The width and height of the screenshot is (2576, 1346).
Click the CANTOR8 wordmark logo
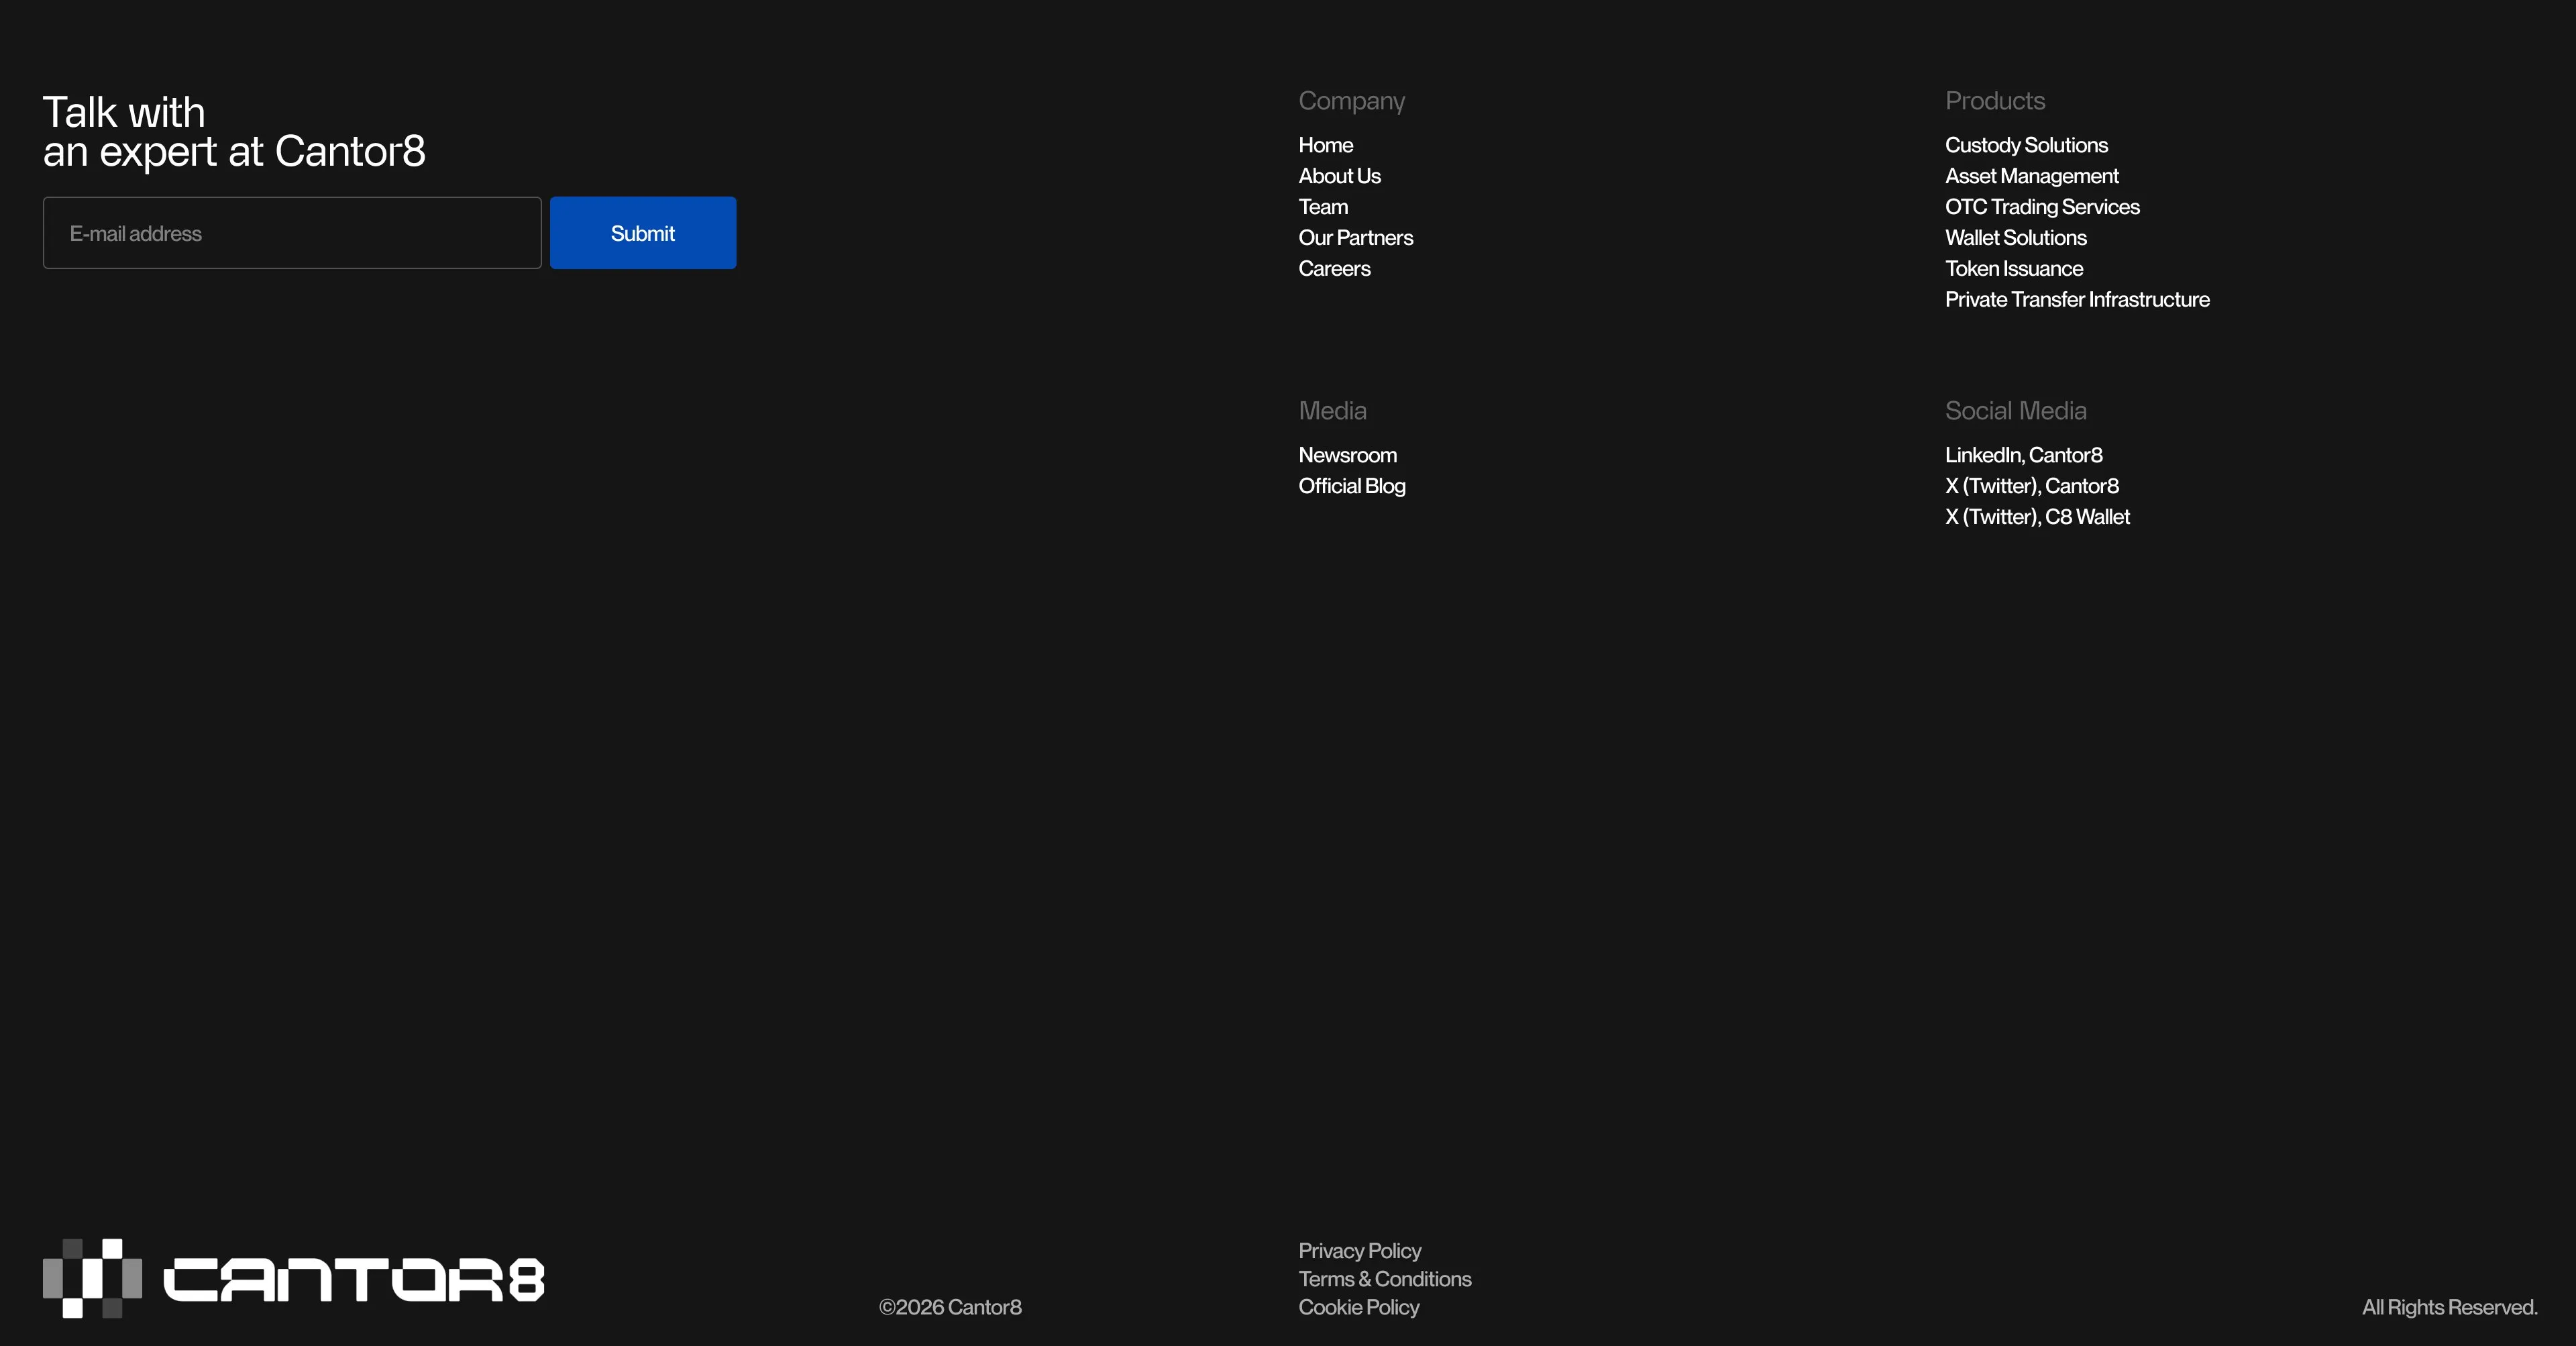[353, 1280]
